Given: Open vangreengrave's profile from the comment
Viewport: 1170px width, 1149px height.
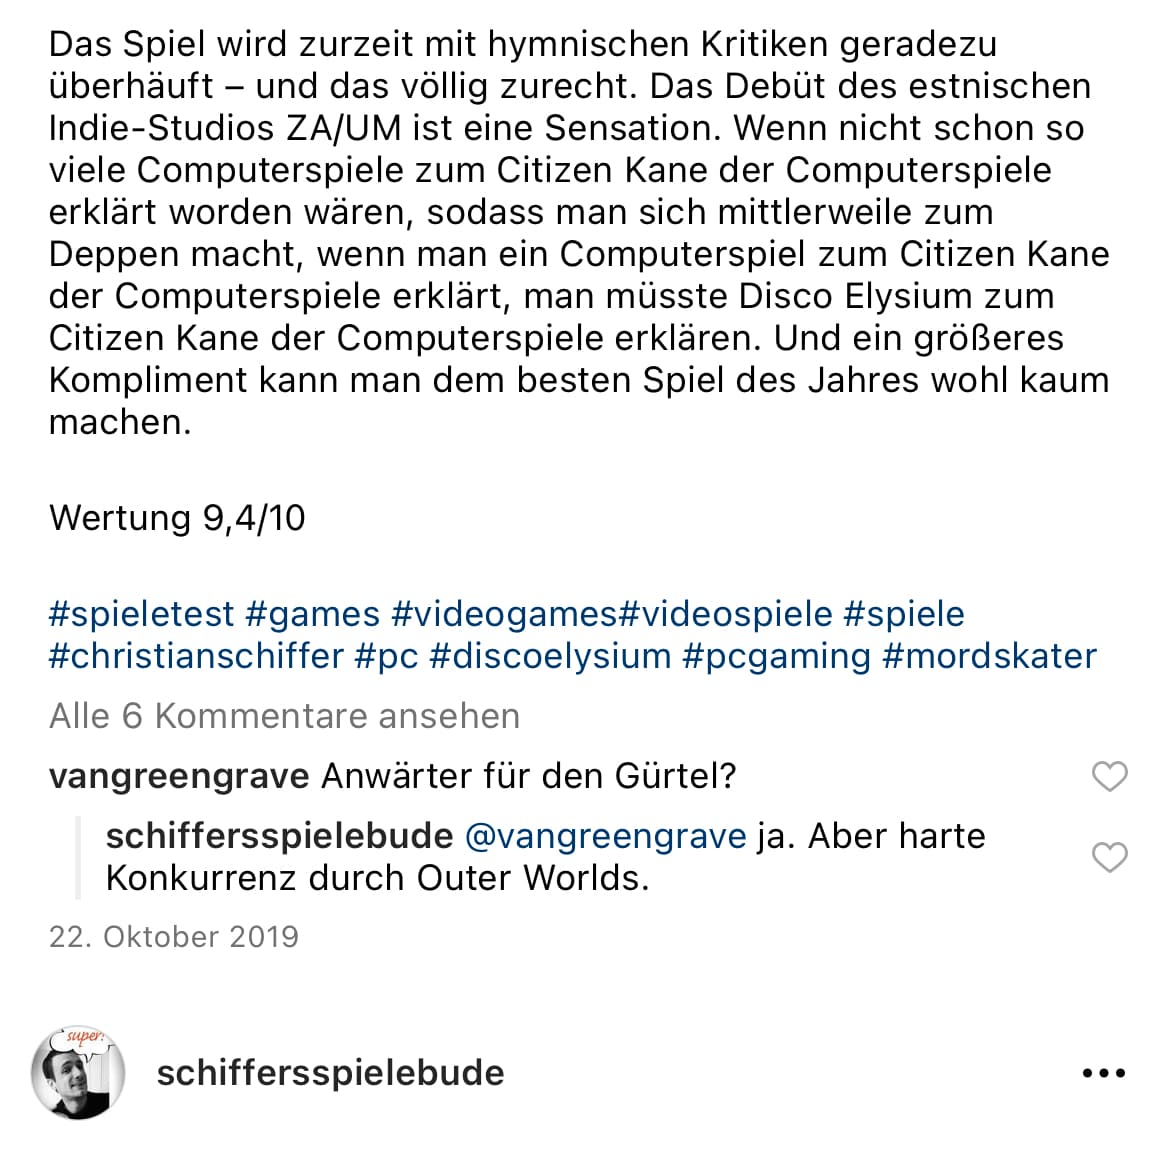Looking at the screenshot, I should [x=179, y=776].
